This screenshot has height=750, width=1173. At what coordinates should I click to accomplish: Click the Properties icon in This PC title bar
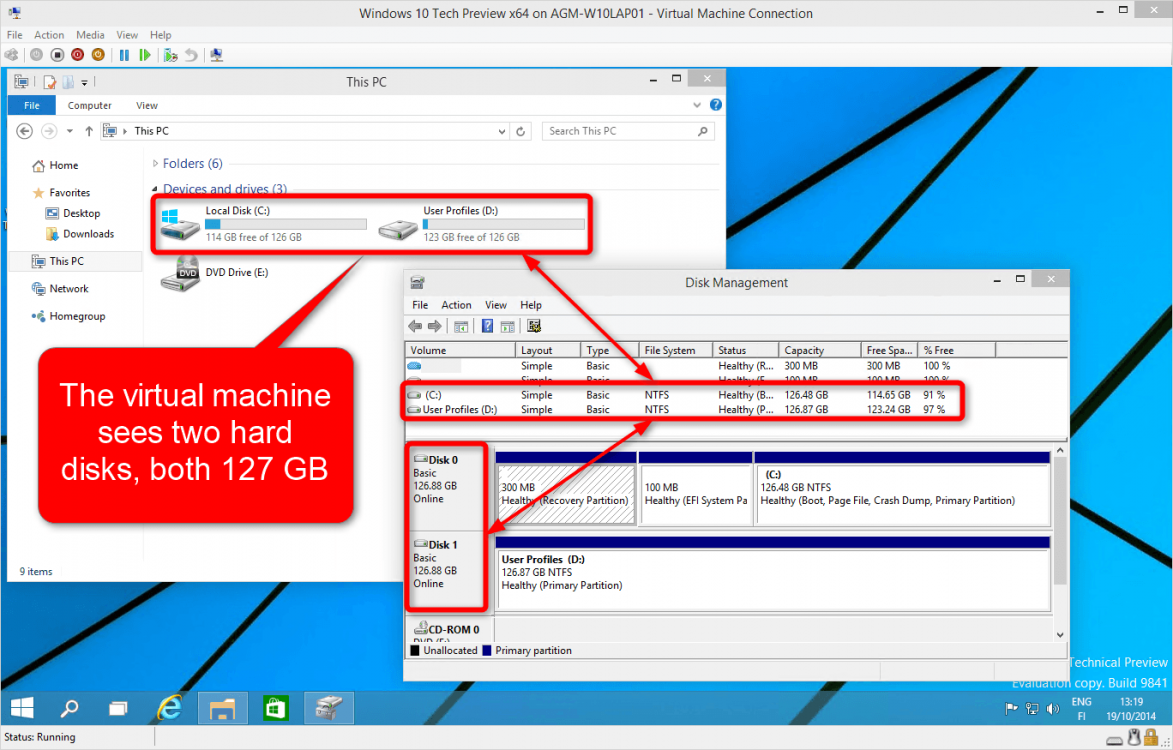(x=49, y=82)
